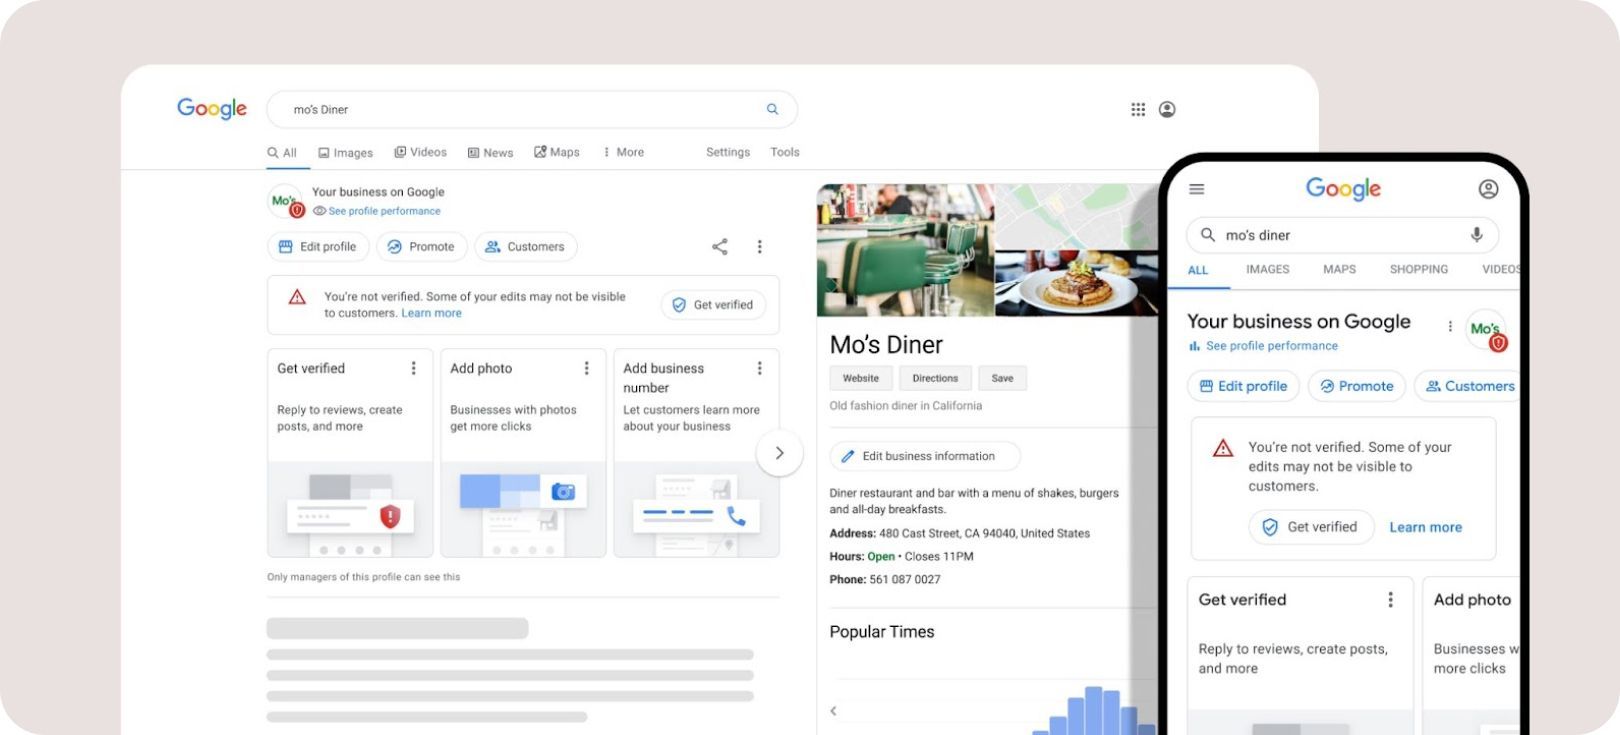Click the Directions button under Mo's Diner
This screenshot has height=735, width=1620.
click(x=935, y=378)
